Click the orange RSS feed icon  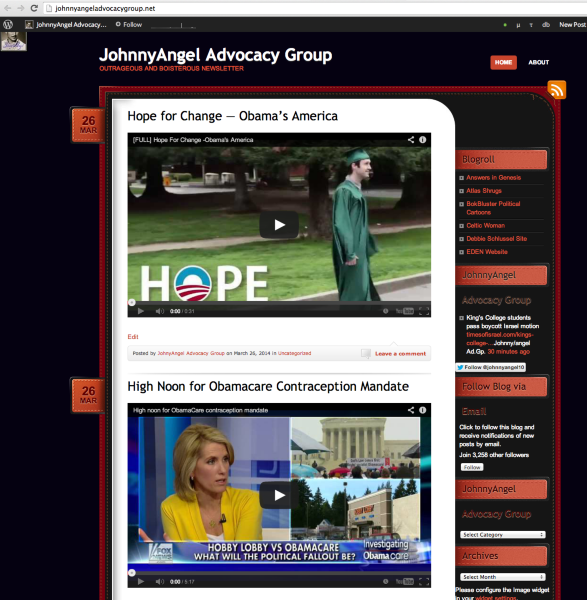556,90
